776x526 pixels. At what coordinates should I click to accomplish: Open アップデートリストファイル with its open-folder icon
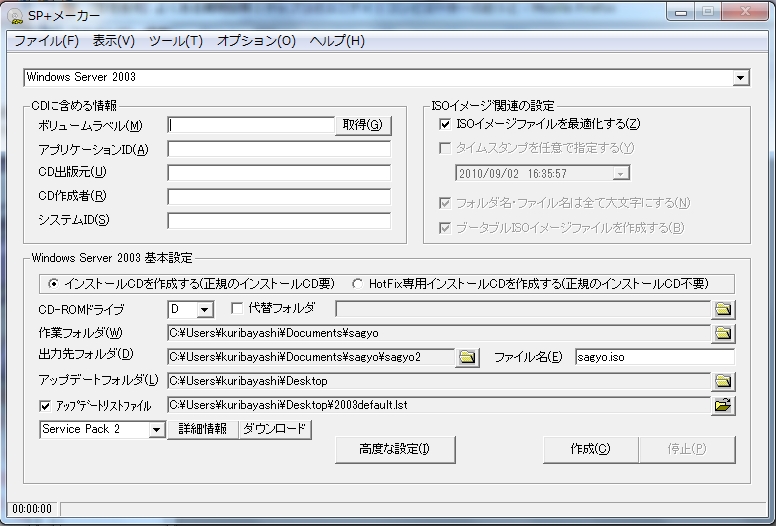click(723, 405)
